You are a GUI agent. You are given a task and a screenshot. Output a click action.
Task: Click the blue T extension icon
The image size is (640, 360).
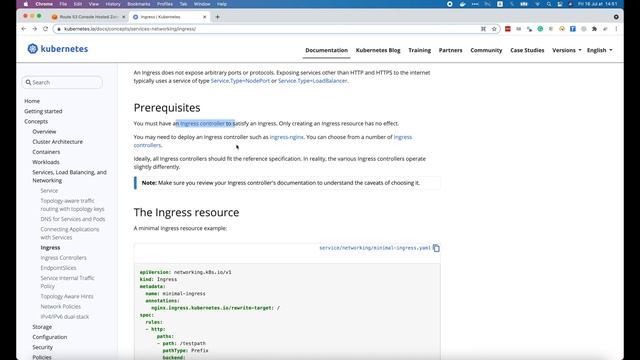pos(573,29)
